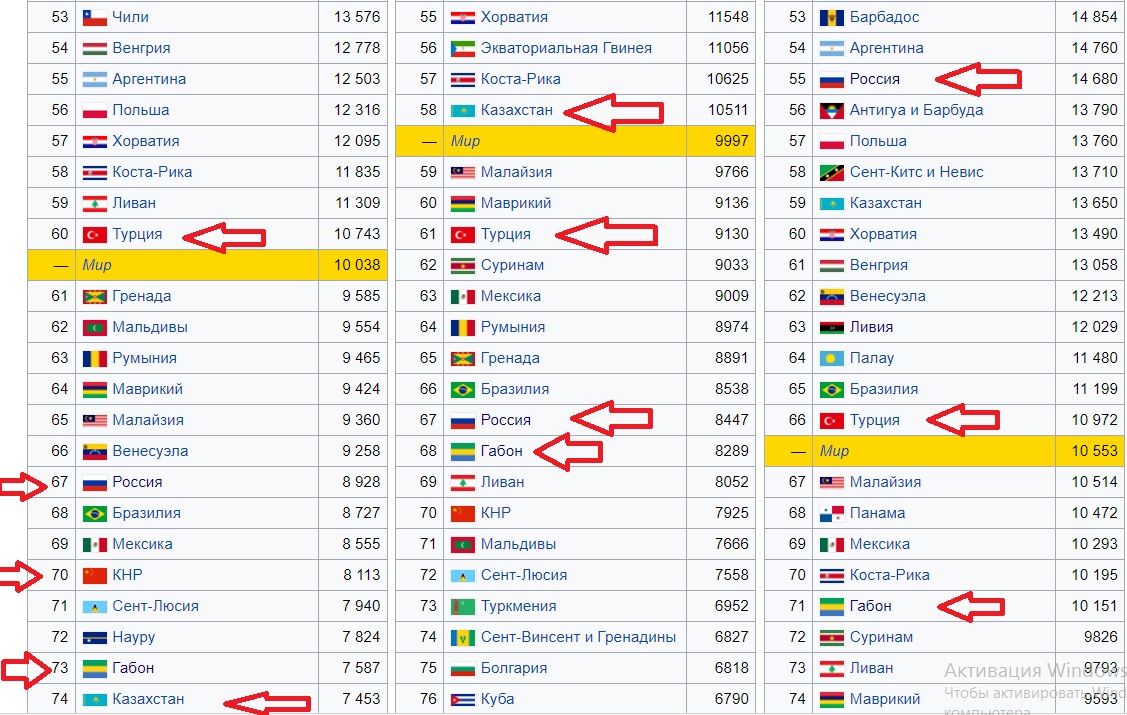
Task: Click Mexico flag in the 10 293 row
Action: pos(832,545)
